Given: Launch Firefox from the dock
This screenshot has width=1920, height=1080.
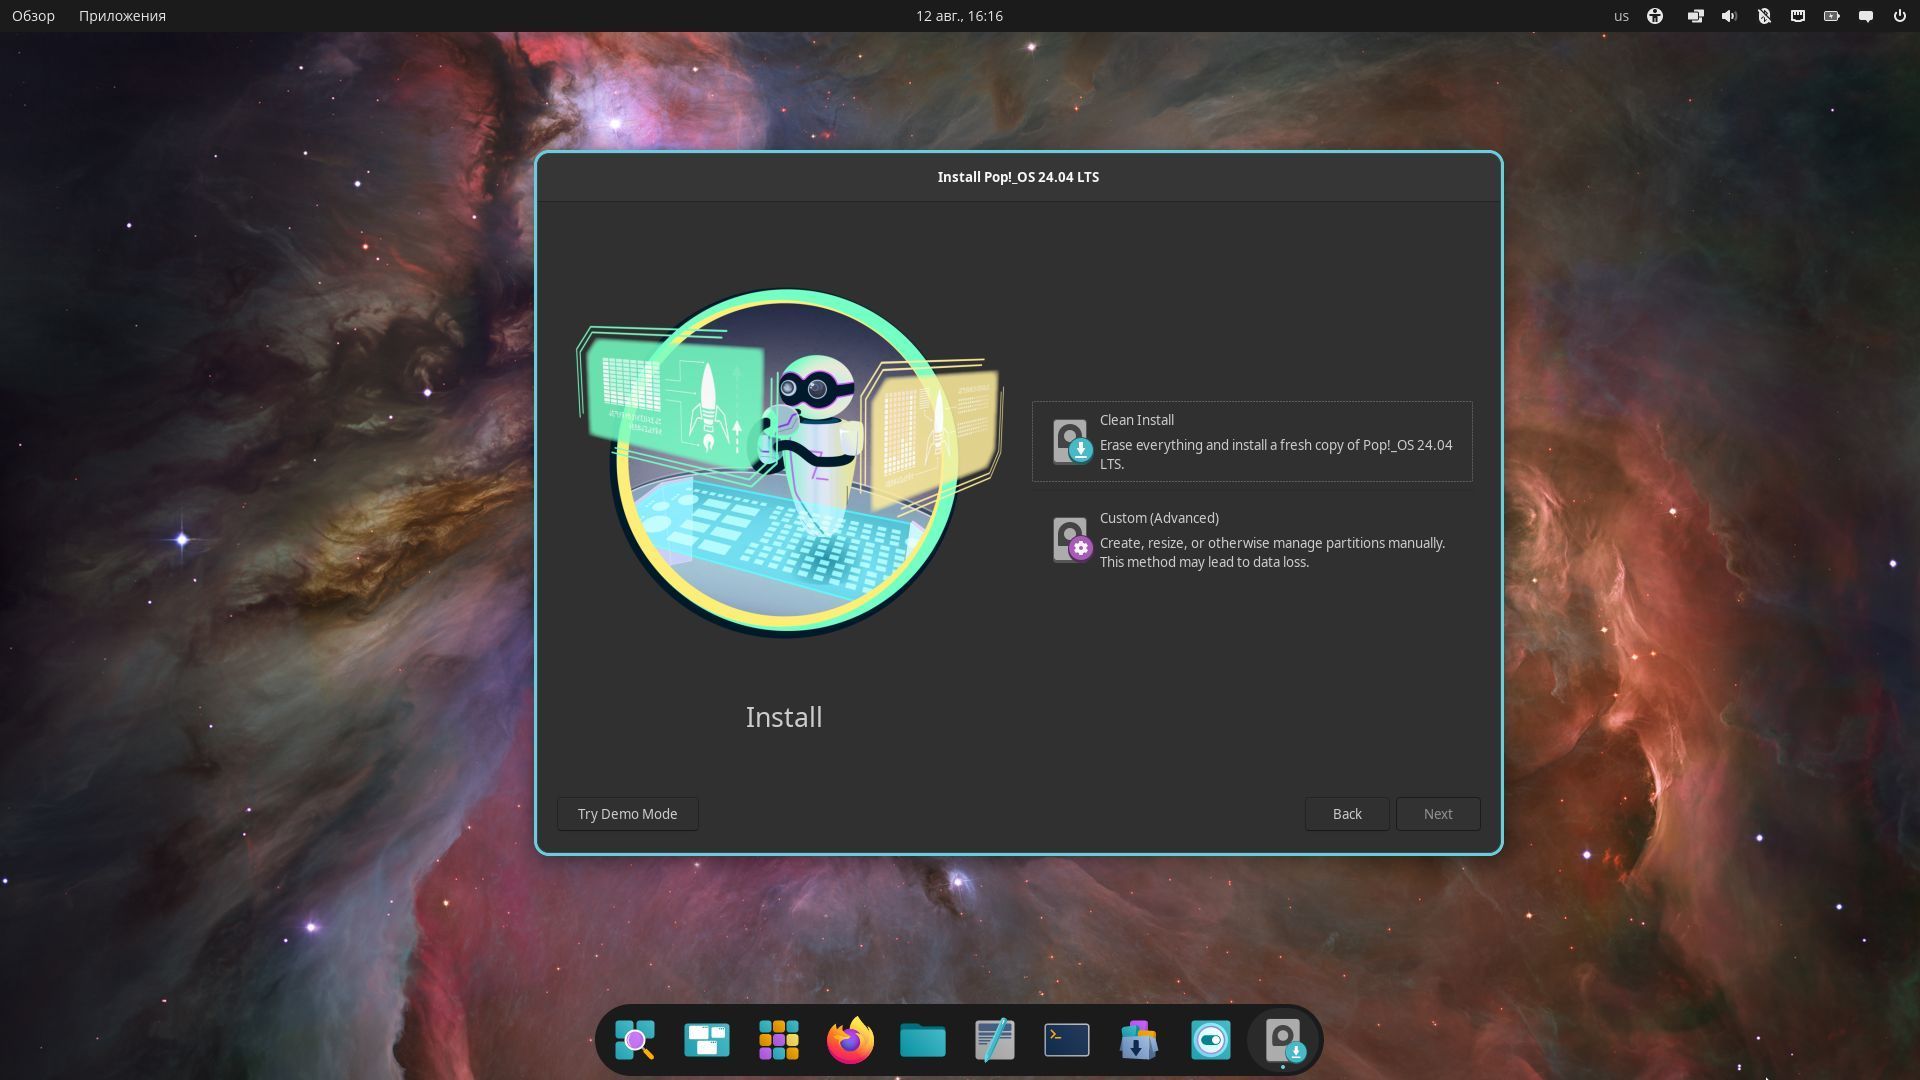Looking at the screenshot, I should (851, 1040).
